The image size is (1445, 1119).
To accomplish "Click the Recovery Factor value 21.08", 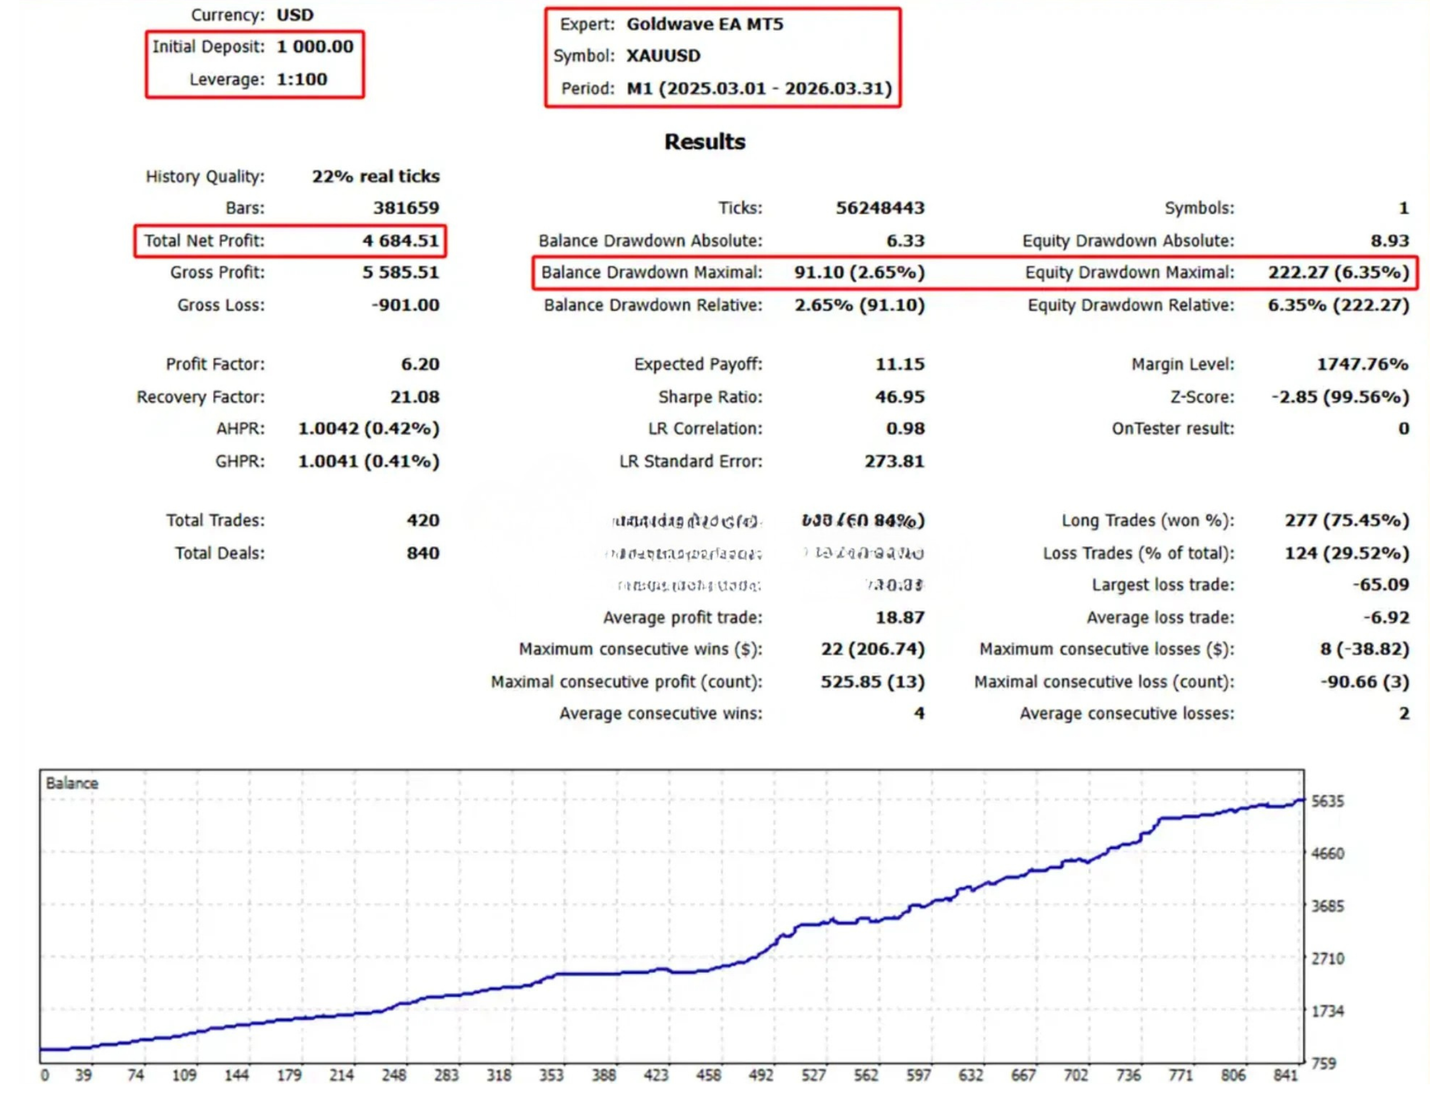I will pos(415,397).
